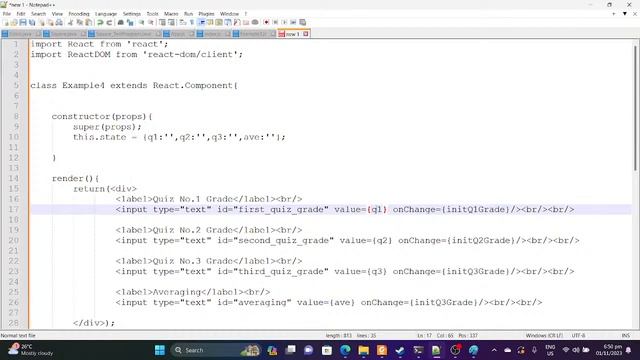Click 'Ln : 17' position in status bar

(x=424, y=336)
